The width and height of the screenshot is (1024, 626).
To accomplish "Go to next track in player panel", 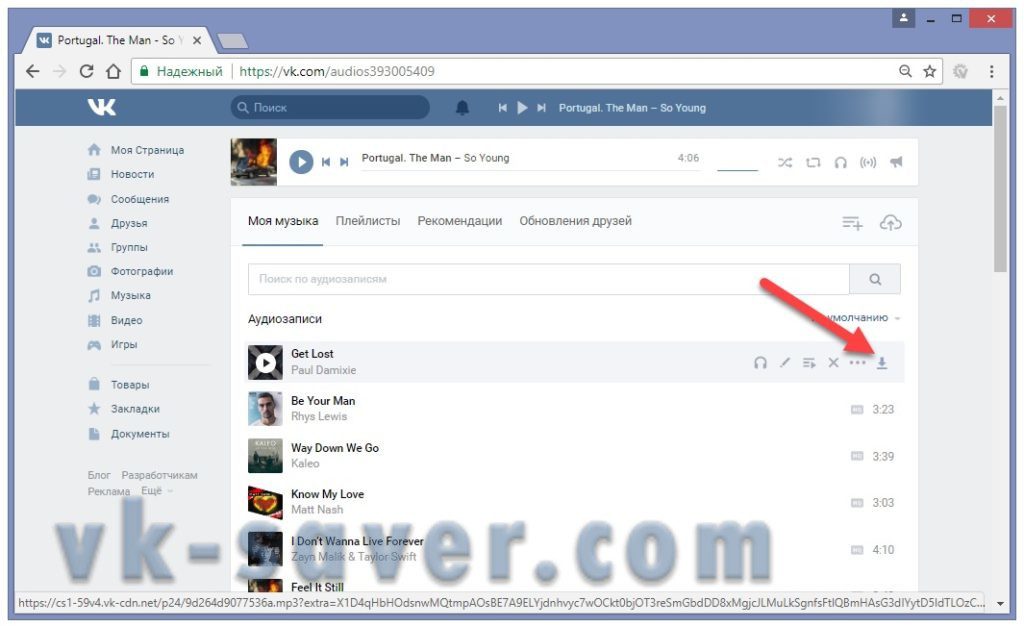I will [344, 162].
